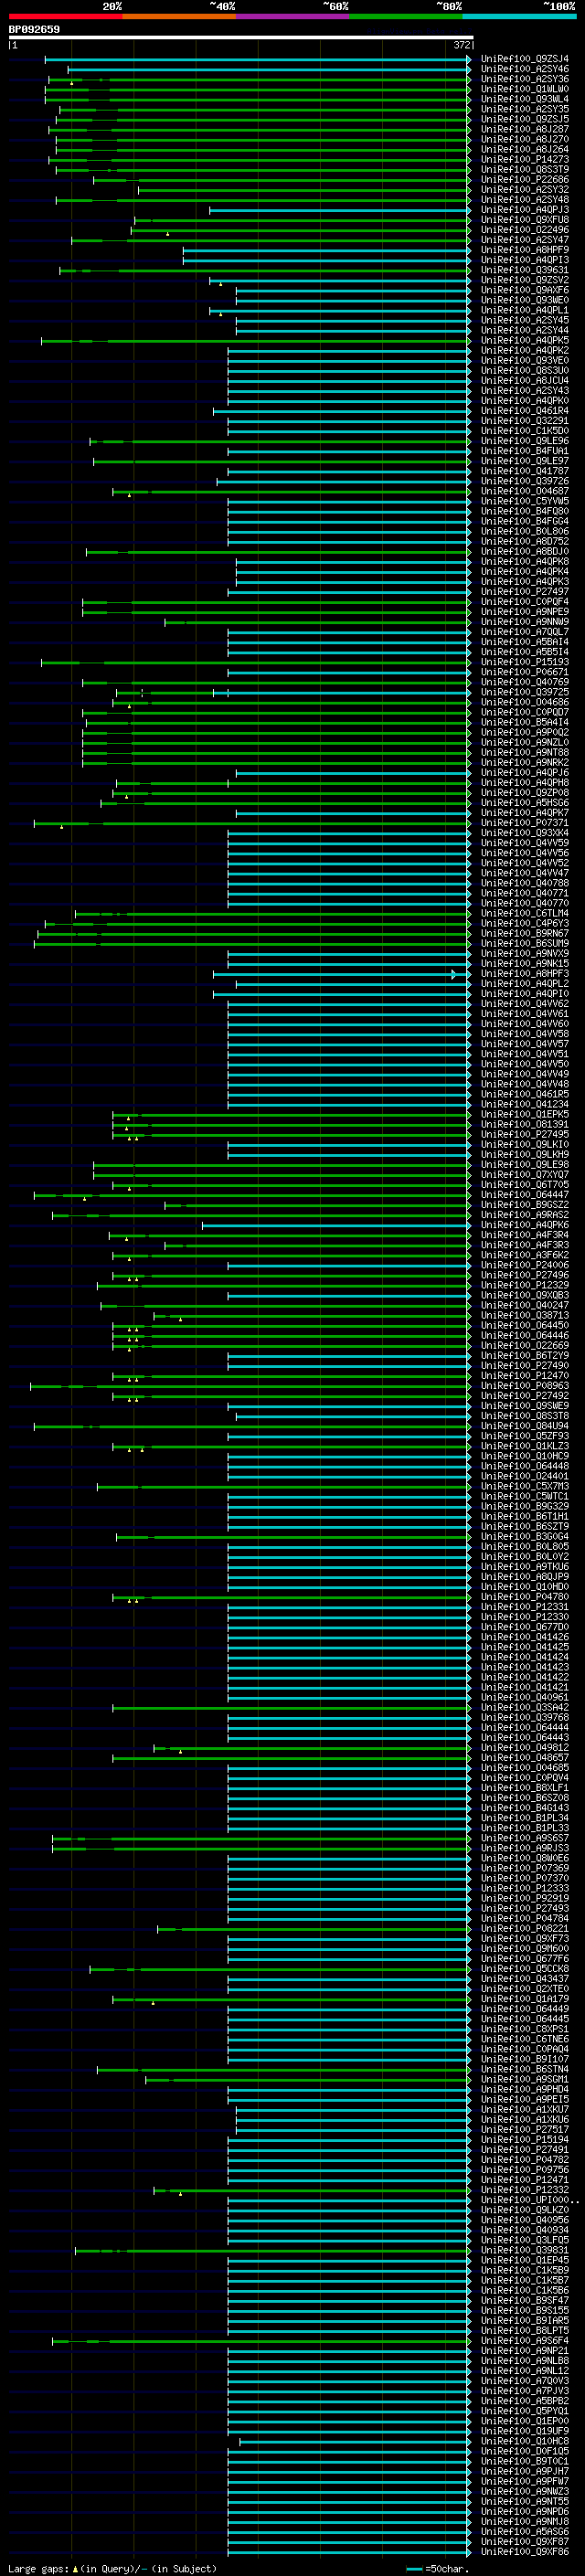Open the UniRef100_Q38713 hit
Screen dimensions: 585x2576
[524, 1315]
